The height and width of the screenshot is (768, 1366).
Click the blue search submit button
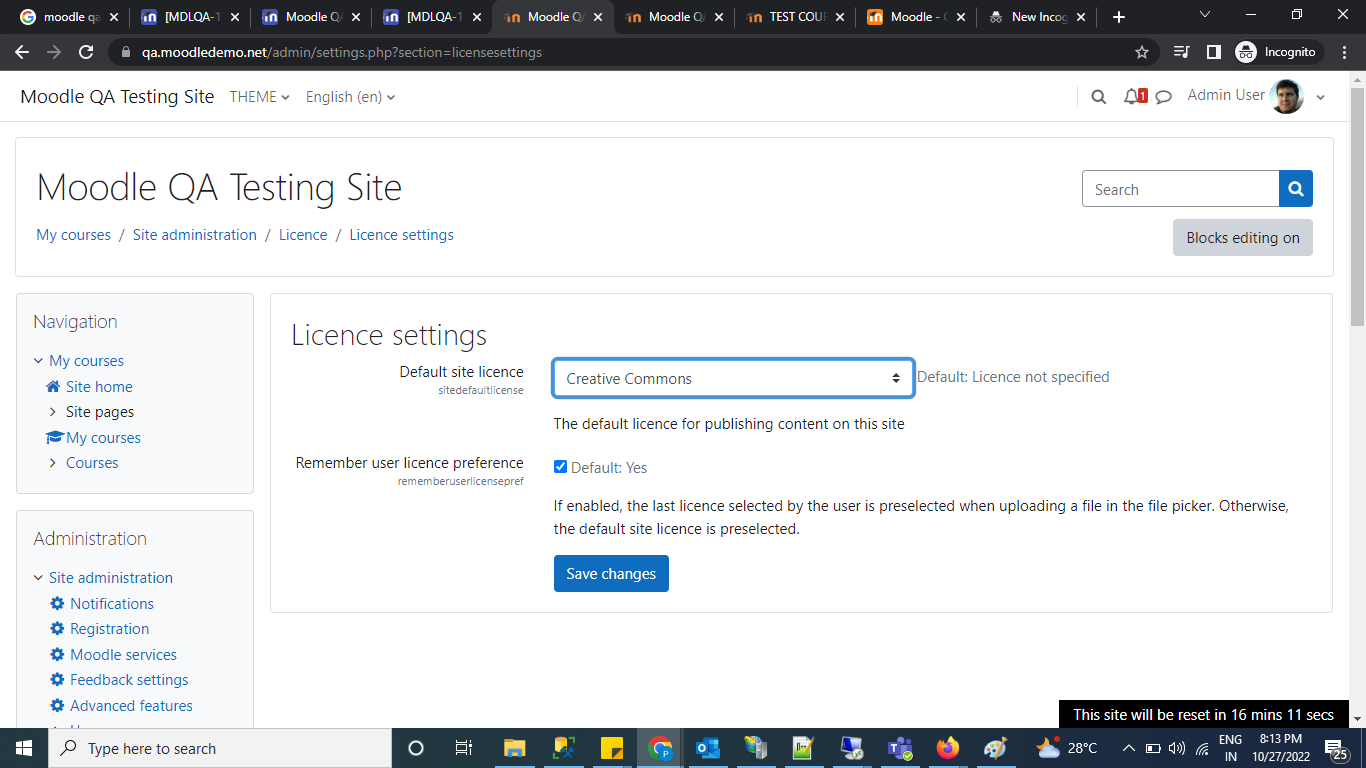tap(1296, 189)
